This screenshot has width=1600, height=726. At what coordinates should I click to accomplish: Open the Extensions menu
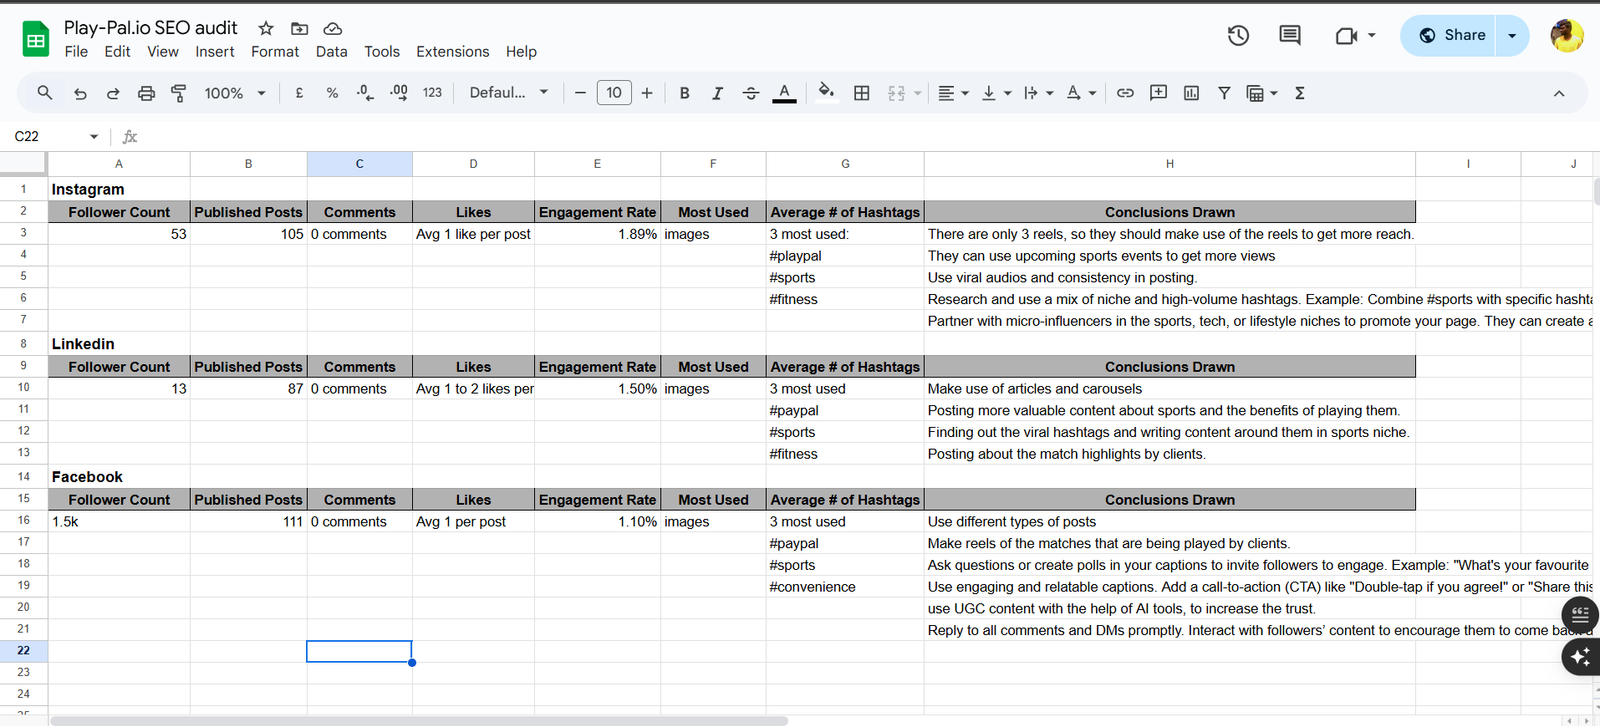pyautogui.click(x=452, y=52)
